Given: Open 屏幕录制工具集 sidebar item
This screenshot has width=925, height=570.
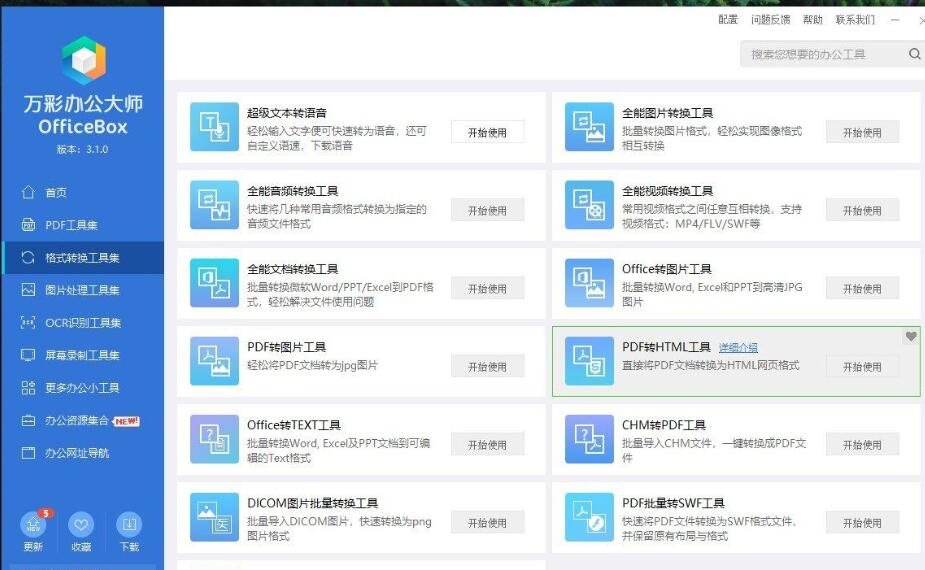Looking at the screenshot, I should point(83,355).
